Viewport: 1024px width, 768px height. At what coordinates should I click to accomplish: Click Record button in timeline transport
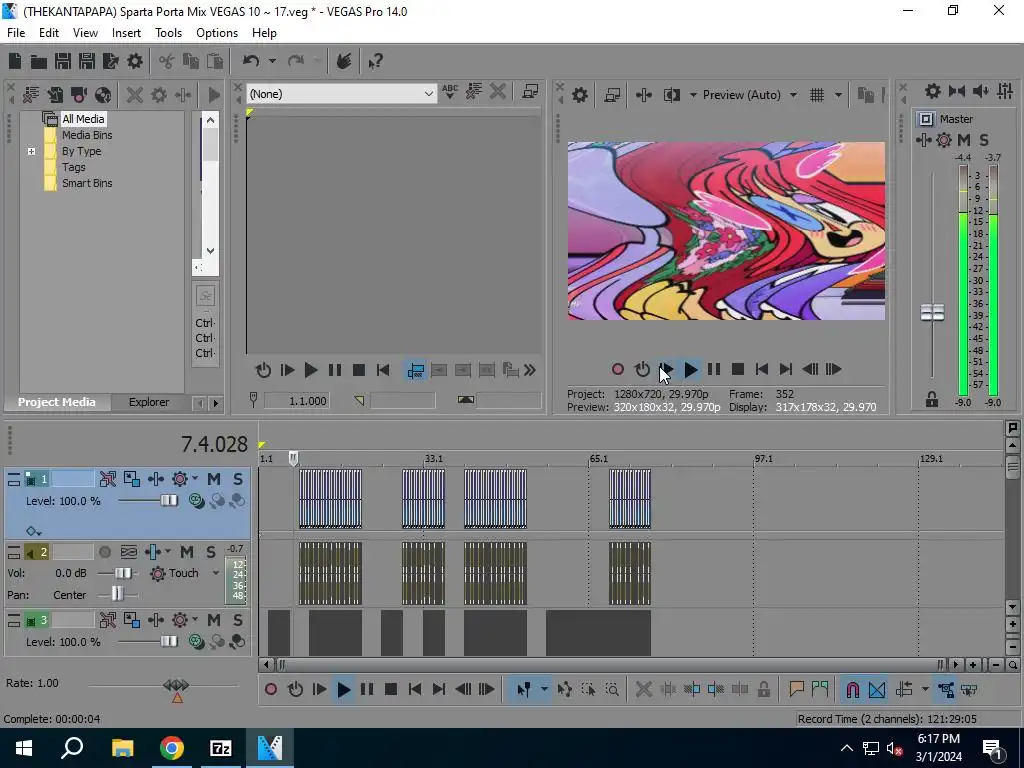coord(271,690)
